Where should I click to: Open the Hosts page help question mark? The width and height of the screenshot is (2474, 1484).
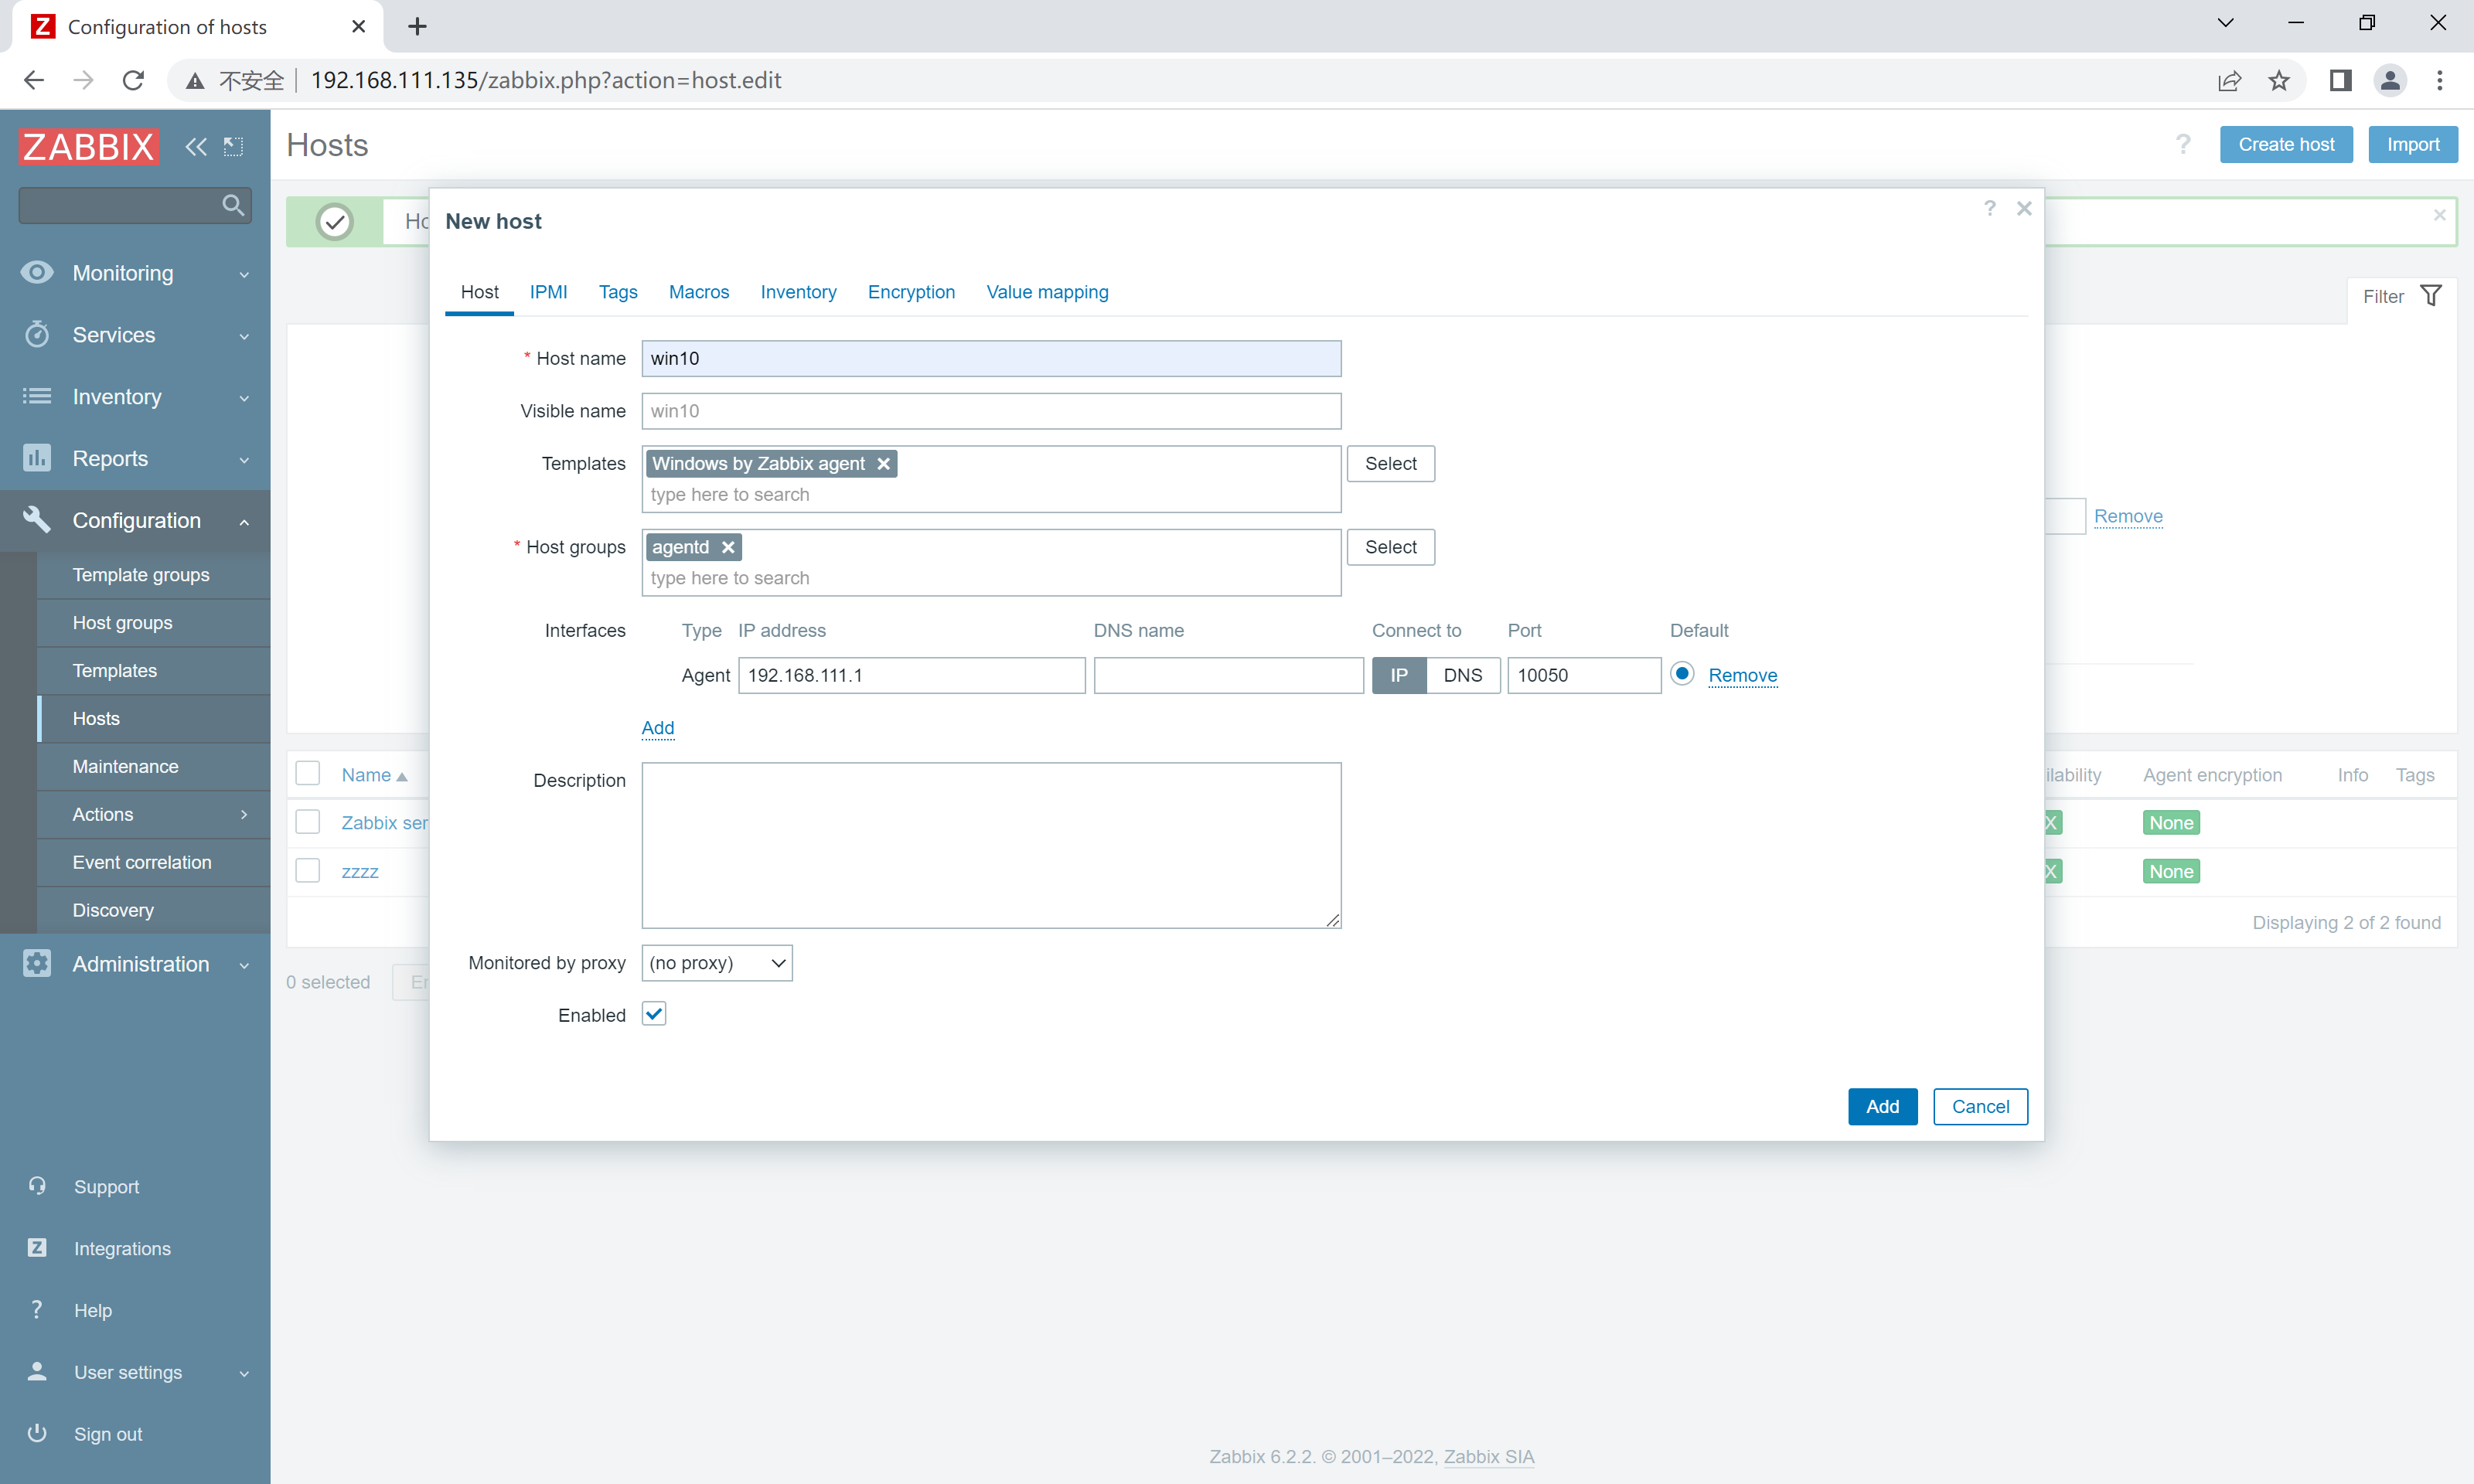pos(2183,145)
